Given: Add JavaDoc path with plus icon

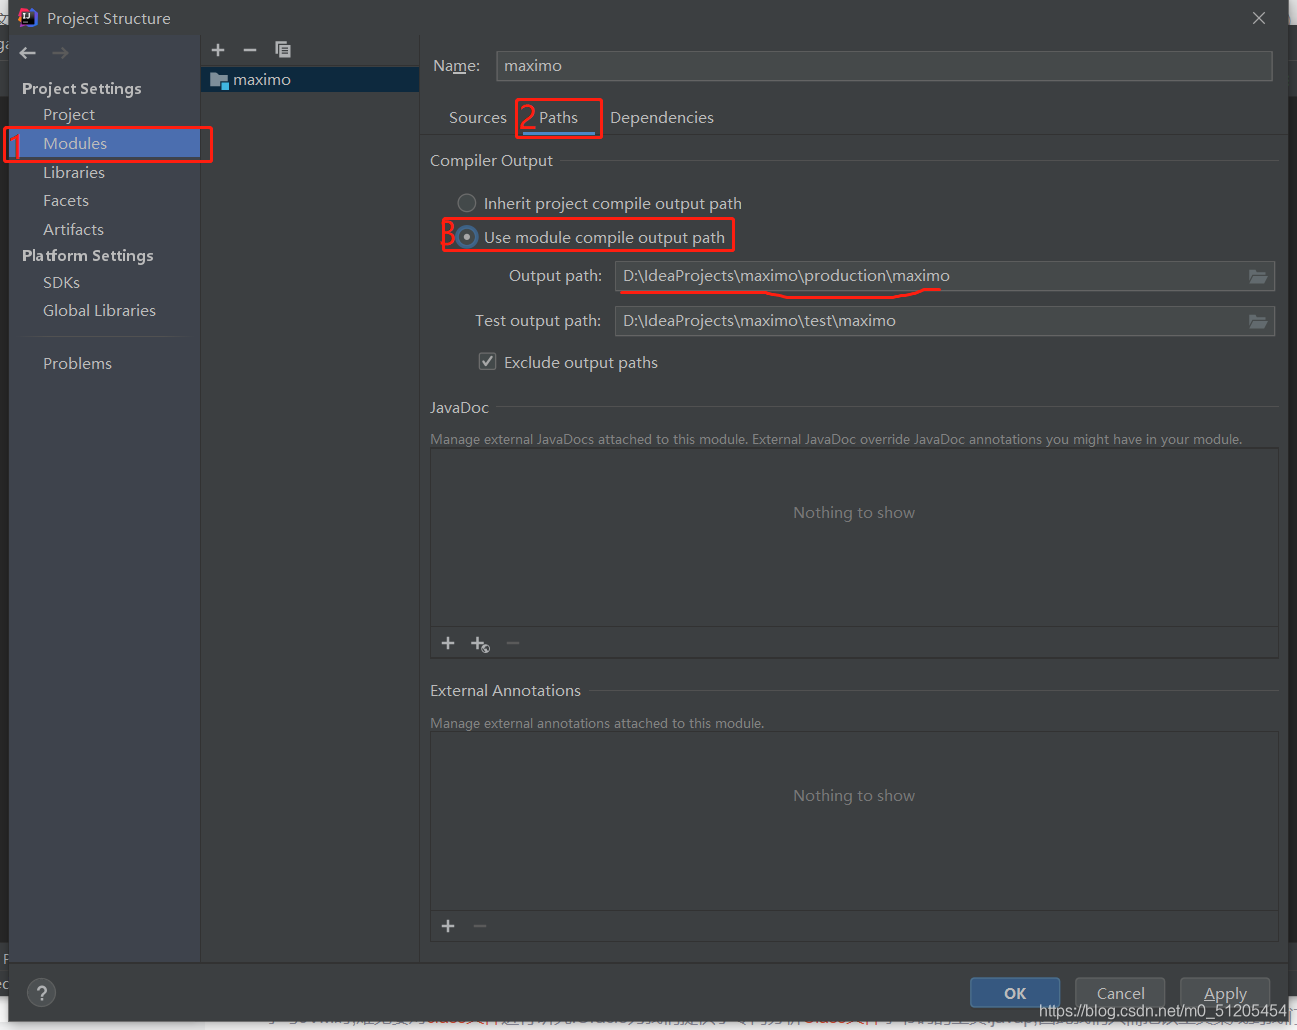Looking at the screenshot, I should point(448,643).
